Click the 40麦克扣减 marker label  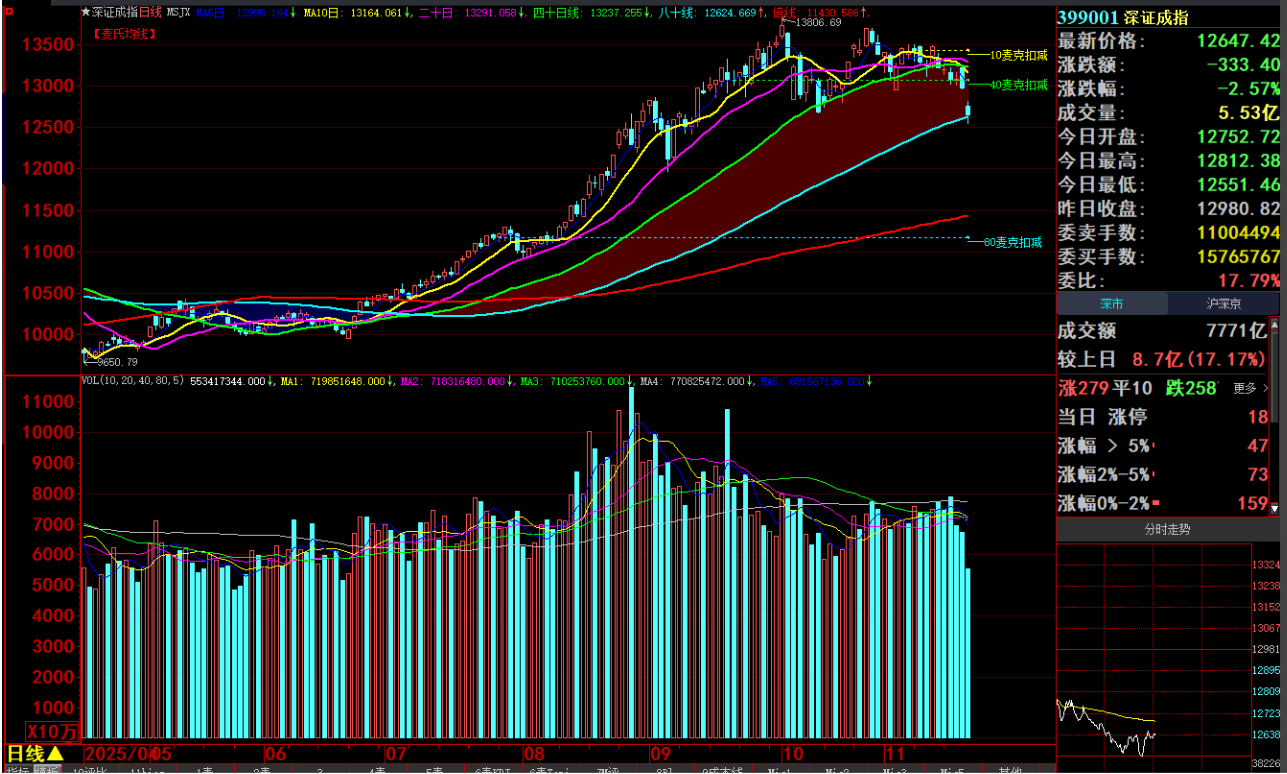[x=1018, y=85]
